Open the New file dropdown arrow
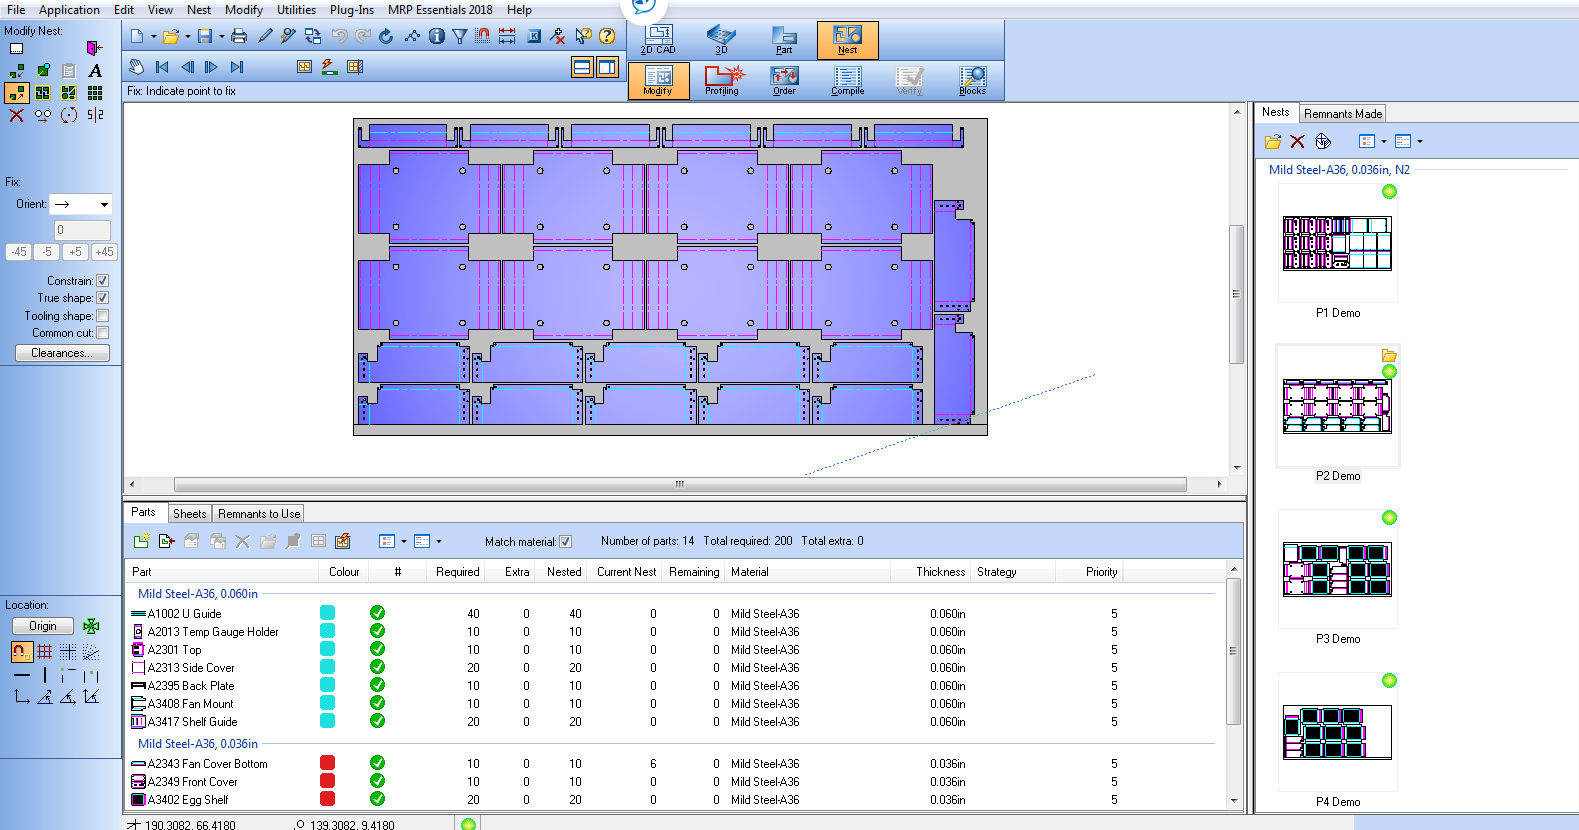The width and height of the screenshot is (1579, 830). tap(153, 37)
